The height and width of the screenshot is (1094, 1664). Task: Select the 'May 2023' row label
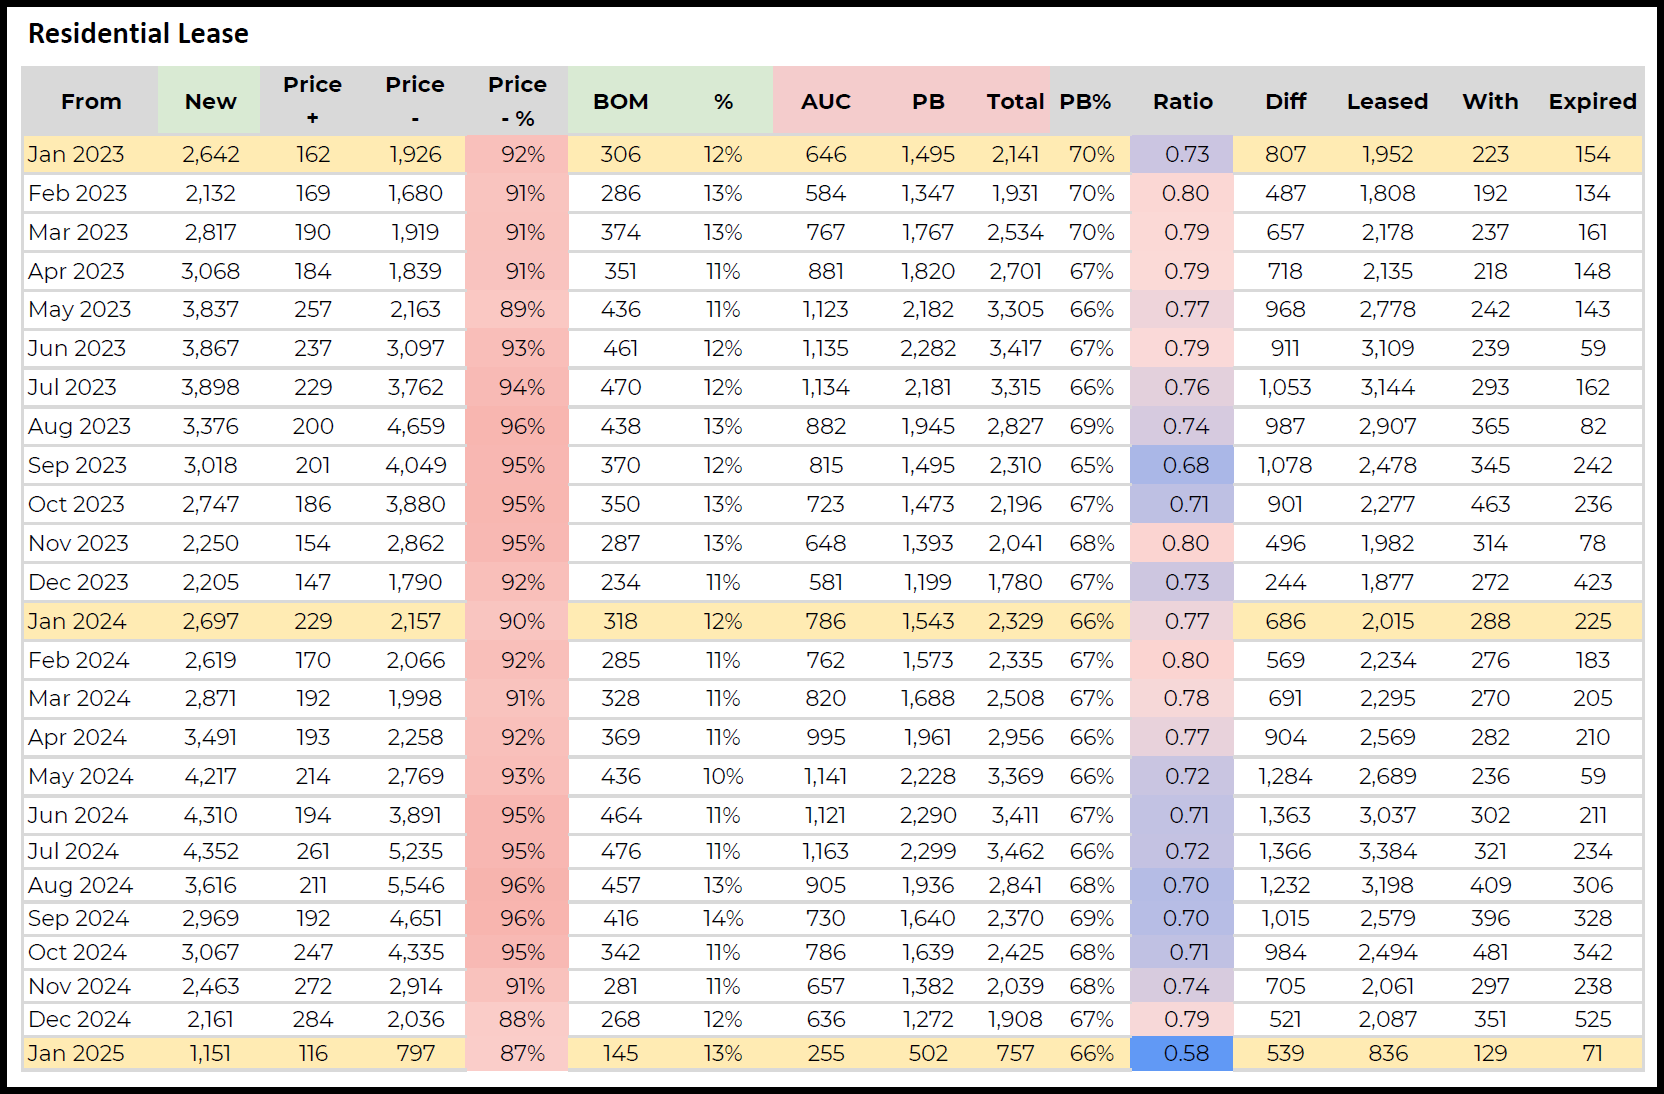80,310
